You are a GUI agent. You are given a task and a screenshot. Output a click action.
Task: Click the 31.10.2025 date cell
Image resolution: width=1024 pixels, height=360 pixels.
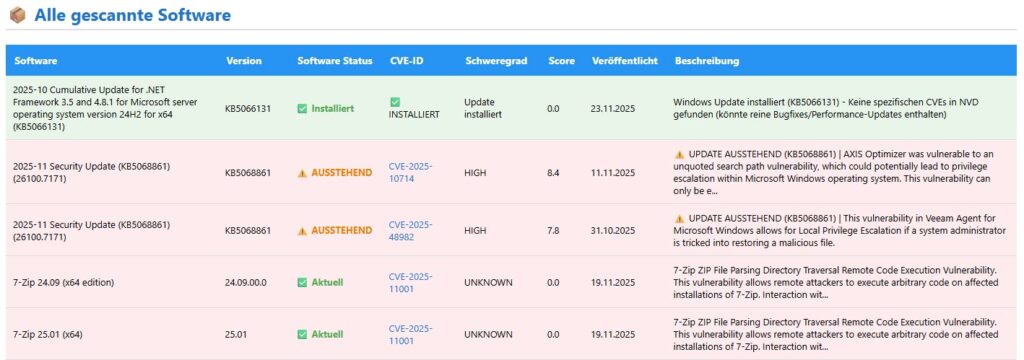coord(613,231)
